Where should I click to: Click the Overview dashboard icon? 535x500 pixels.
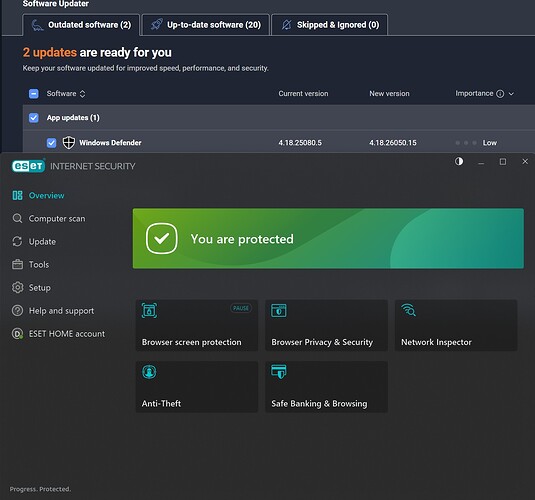(x=17, y=195)
